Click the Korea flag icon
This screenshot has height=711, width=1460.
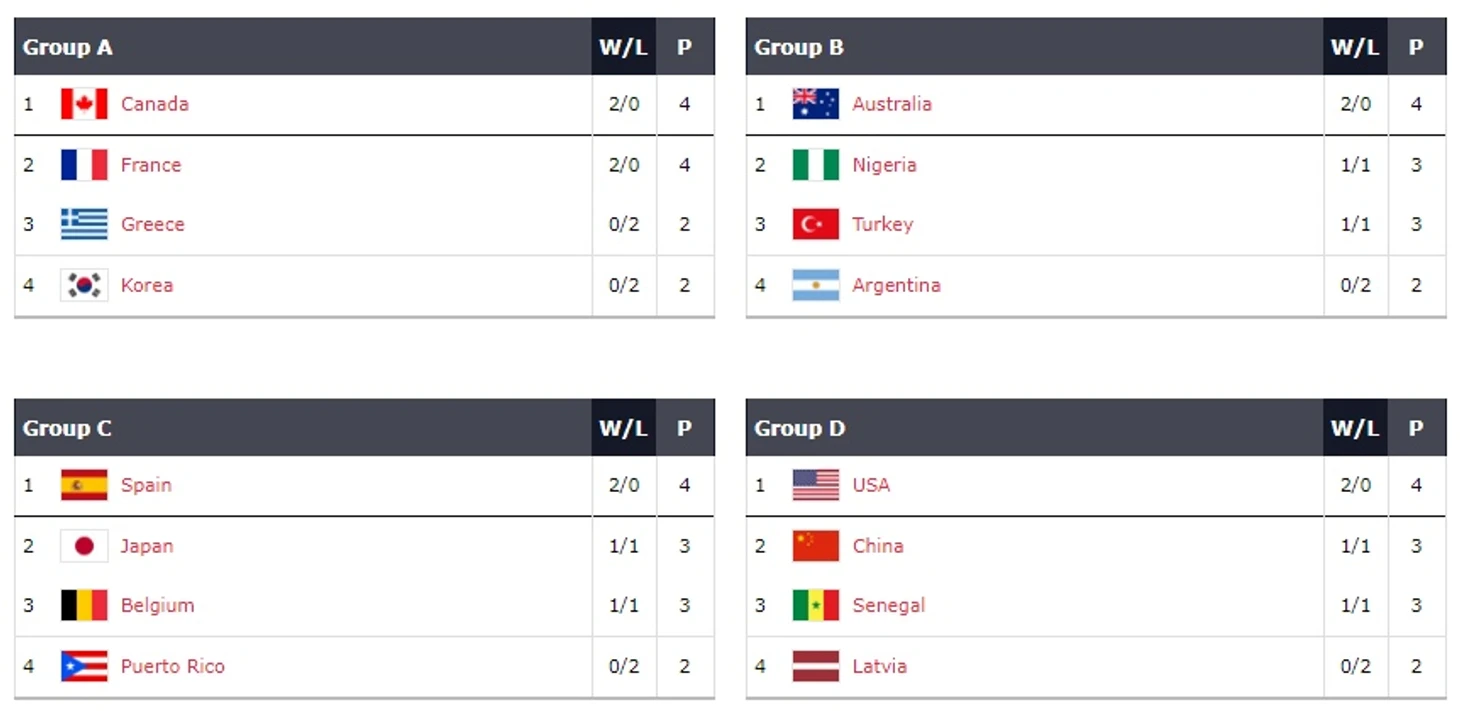(84, 285)
